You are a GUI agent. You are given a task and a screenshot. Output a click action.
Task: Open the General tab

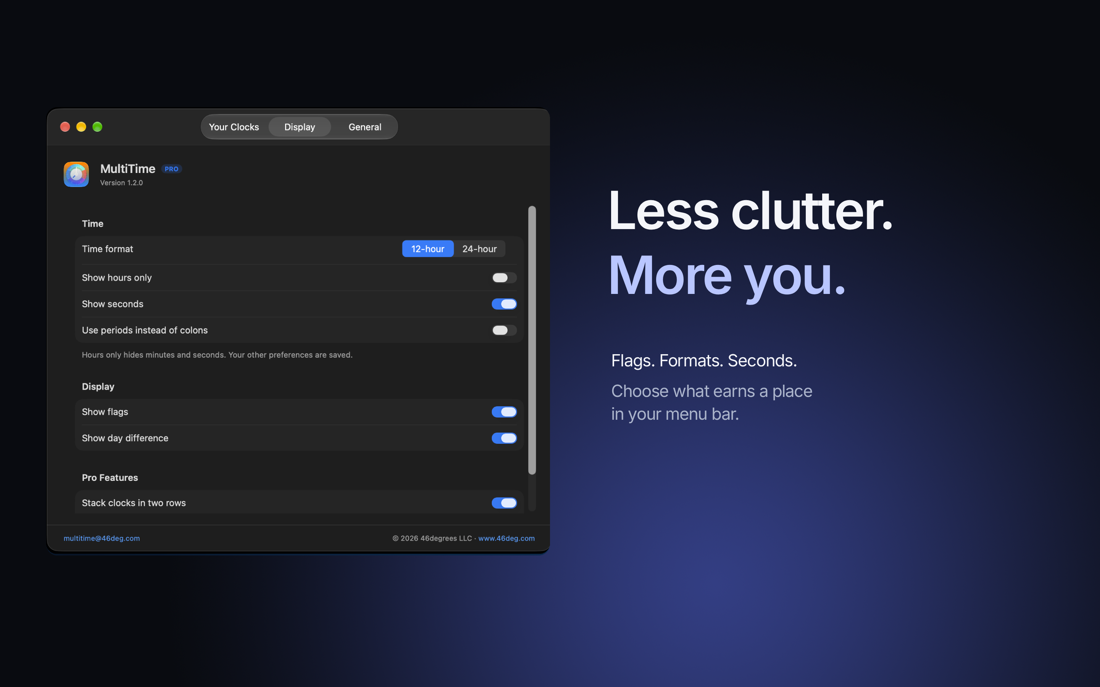(x=365, y=127)
